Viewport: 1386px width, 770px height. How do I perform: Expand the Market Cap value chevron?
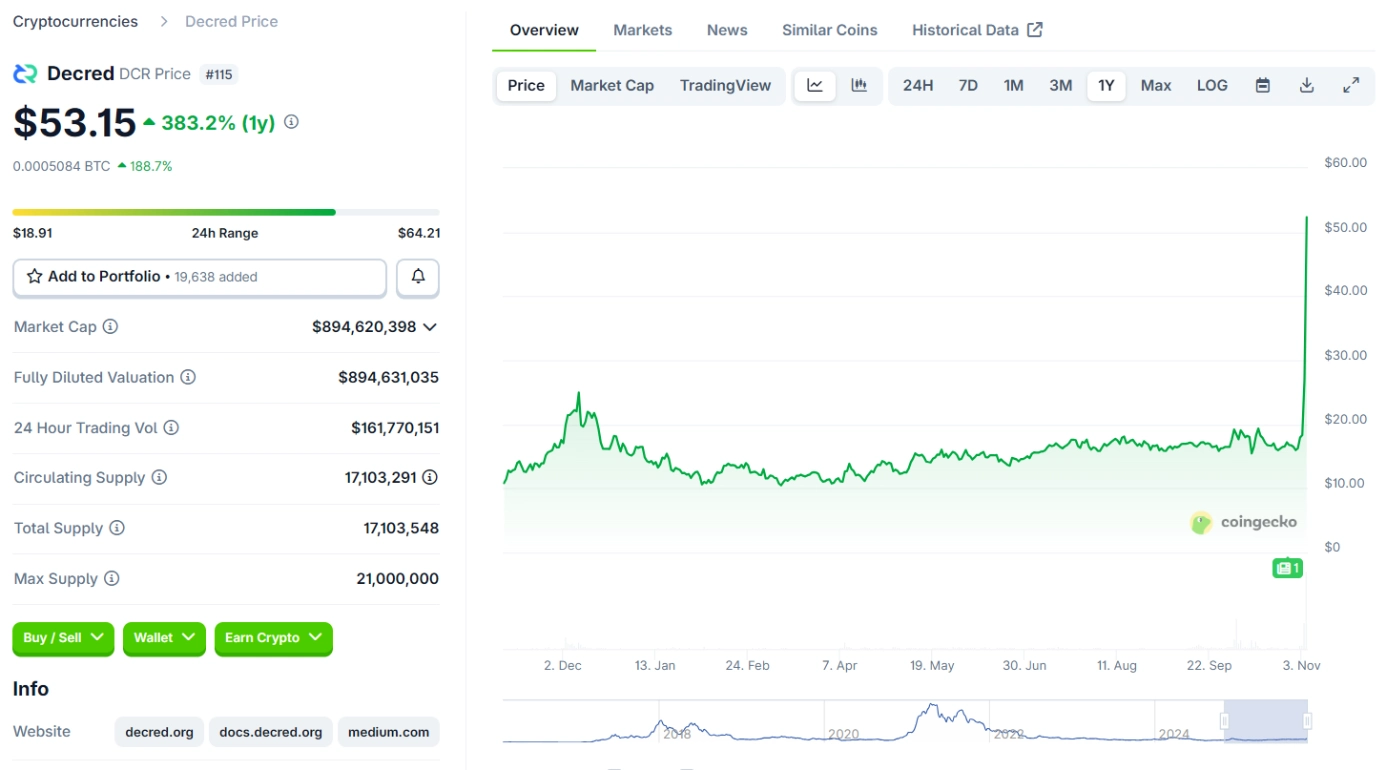pyautogui.click(x=430, y=327)
